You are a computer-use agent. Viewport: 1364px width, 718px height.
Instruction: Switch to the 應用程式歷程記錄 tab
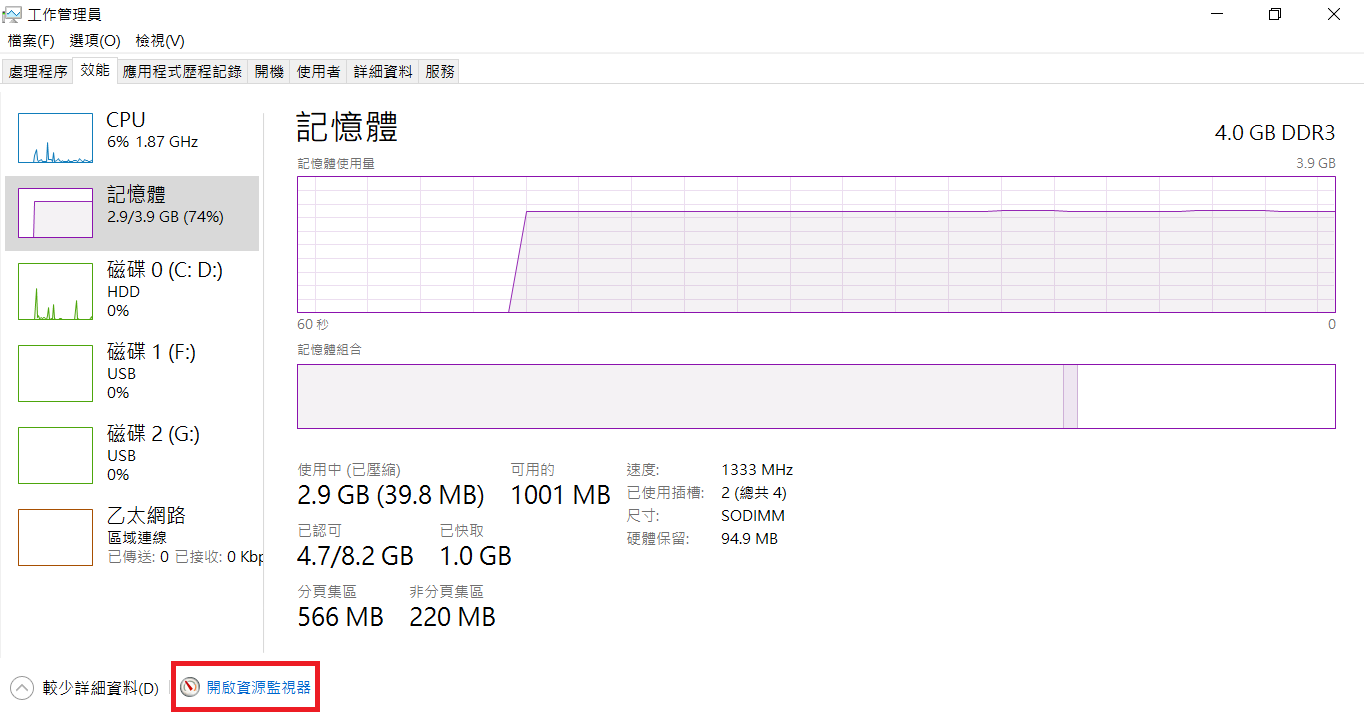tap(182, 72)
